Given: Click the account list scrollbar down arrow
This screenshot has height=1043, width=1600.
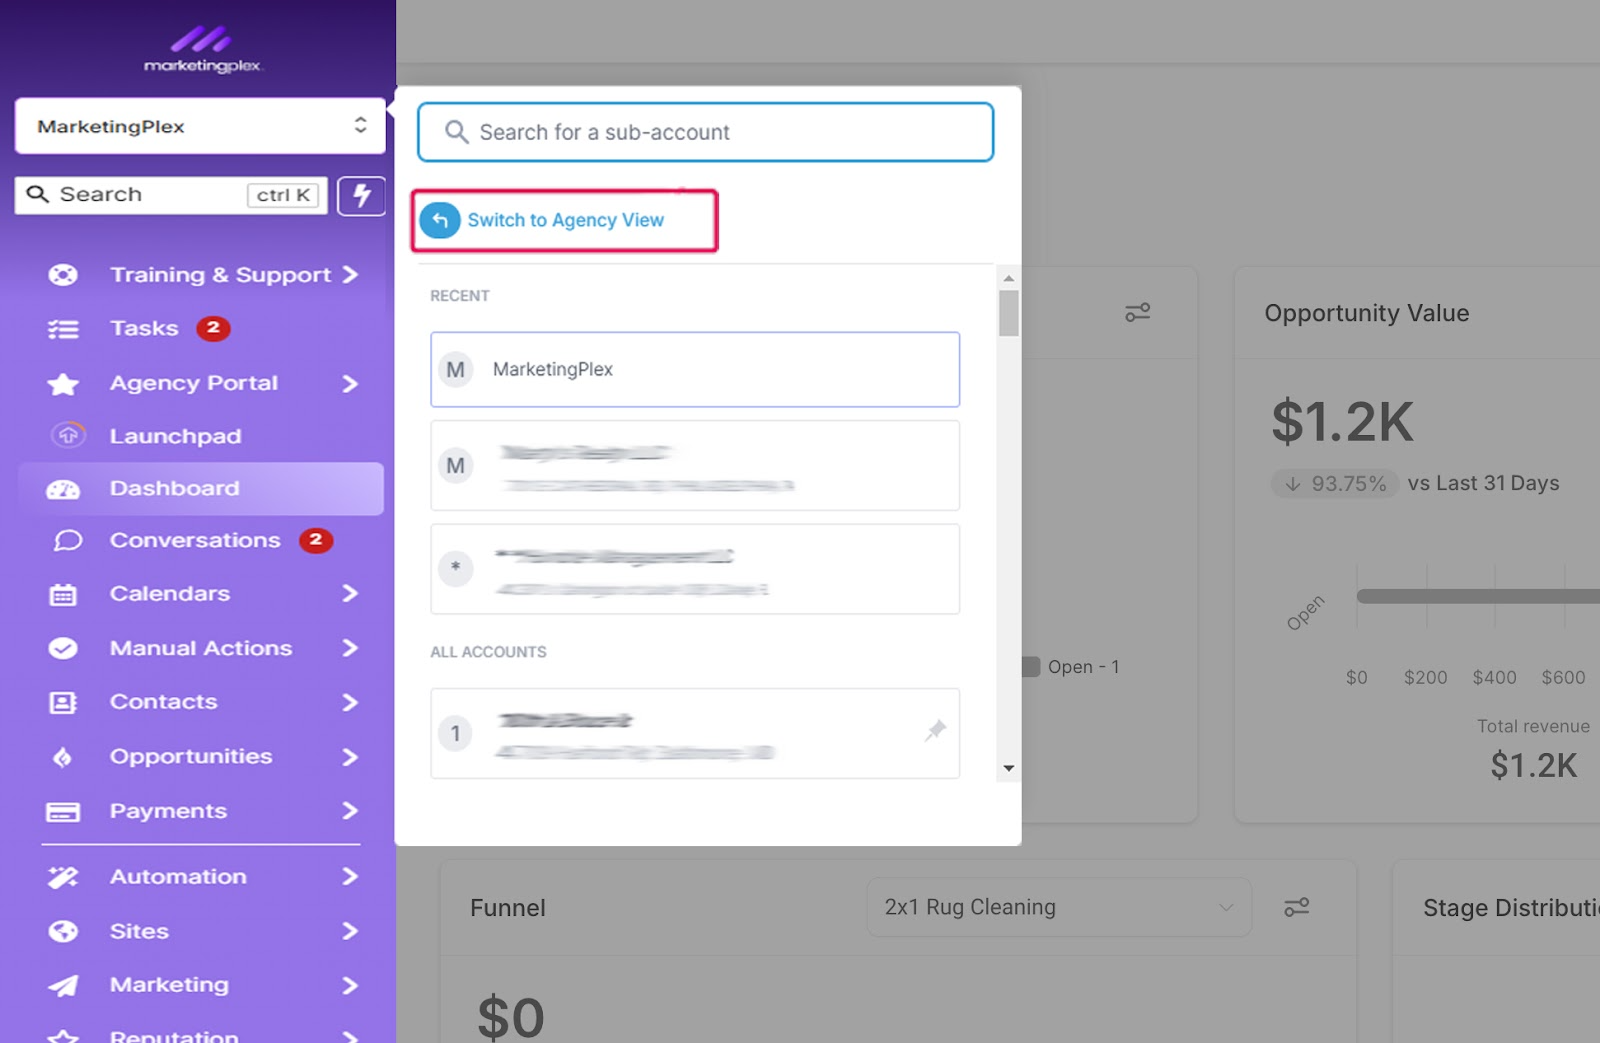Looking at the screenshot, I should point(1009,768).
